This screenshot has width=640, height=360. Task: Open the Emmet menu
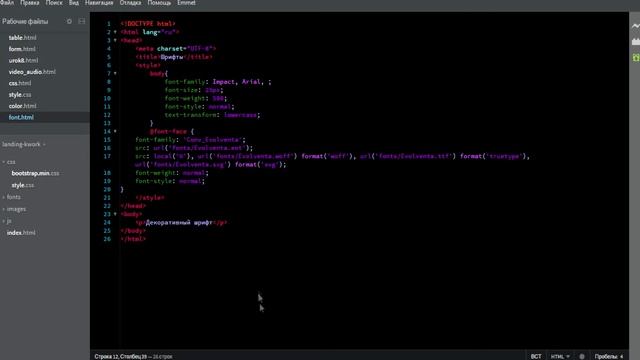pos(186,3)
